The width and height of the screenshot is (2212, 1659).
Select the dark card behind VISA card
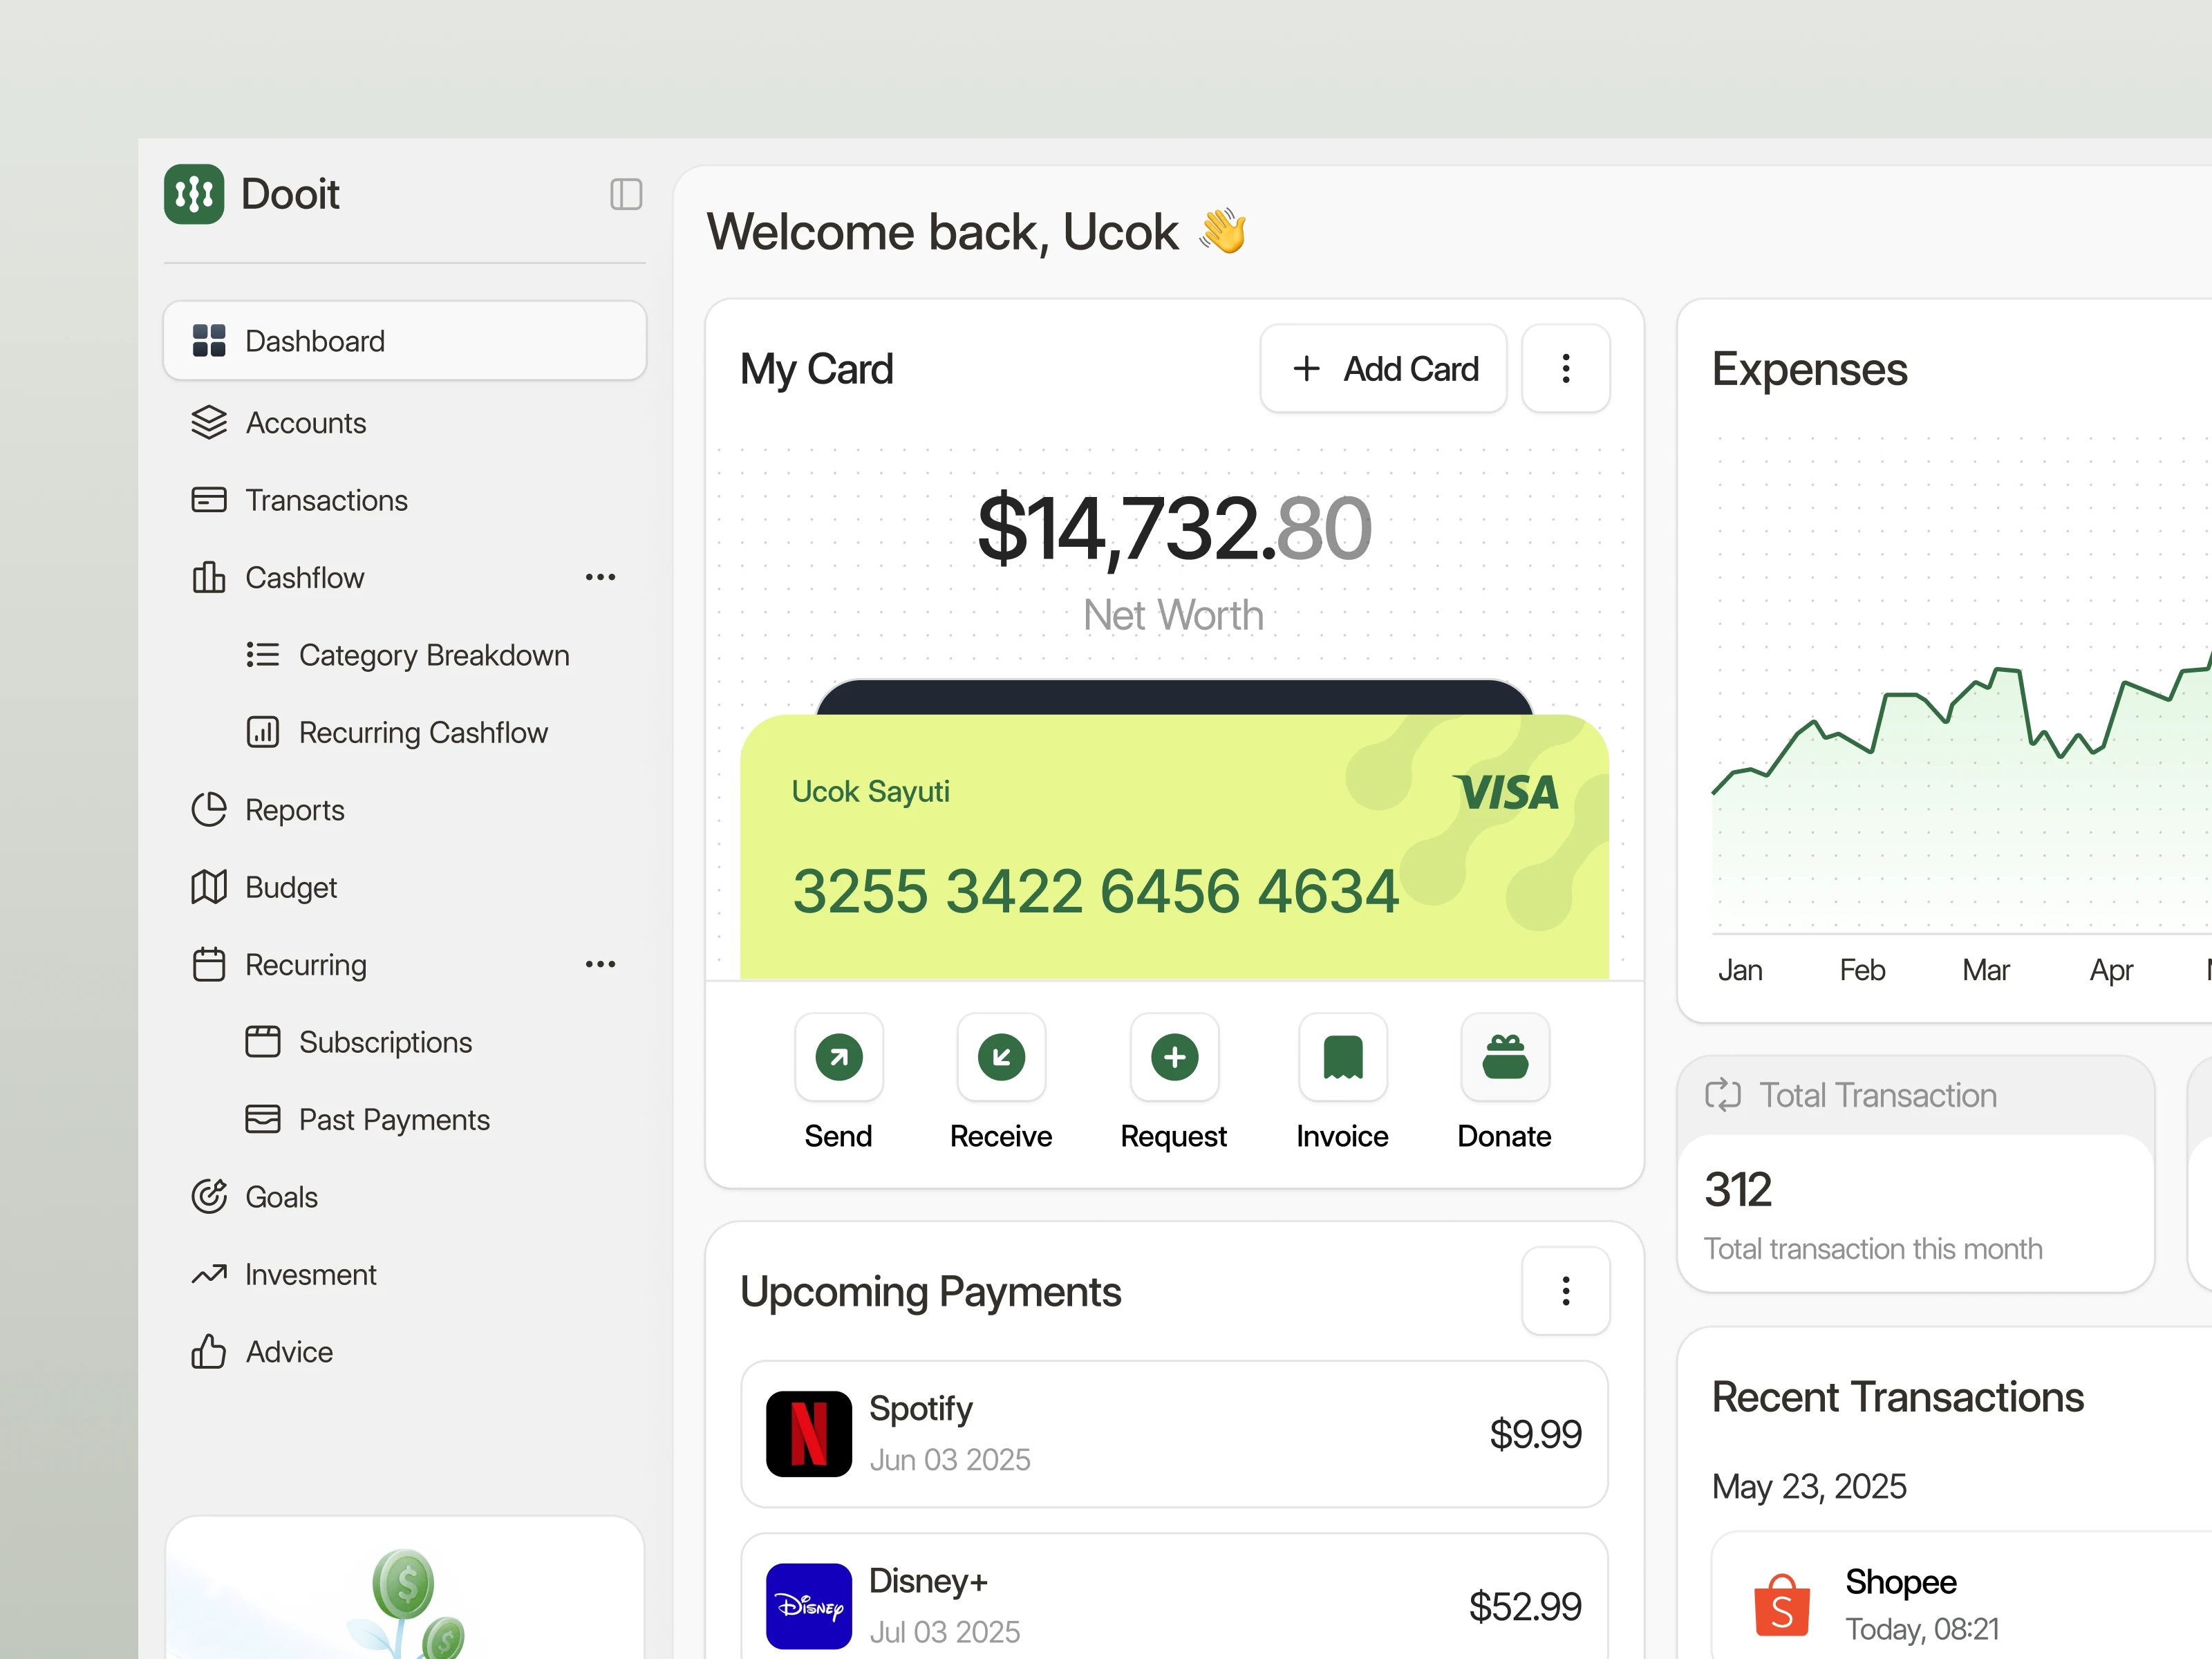1175,697
